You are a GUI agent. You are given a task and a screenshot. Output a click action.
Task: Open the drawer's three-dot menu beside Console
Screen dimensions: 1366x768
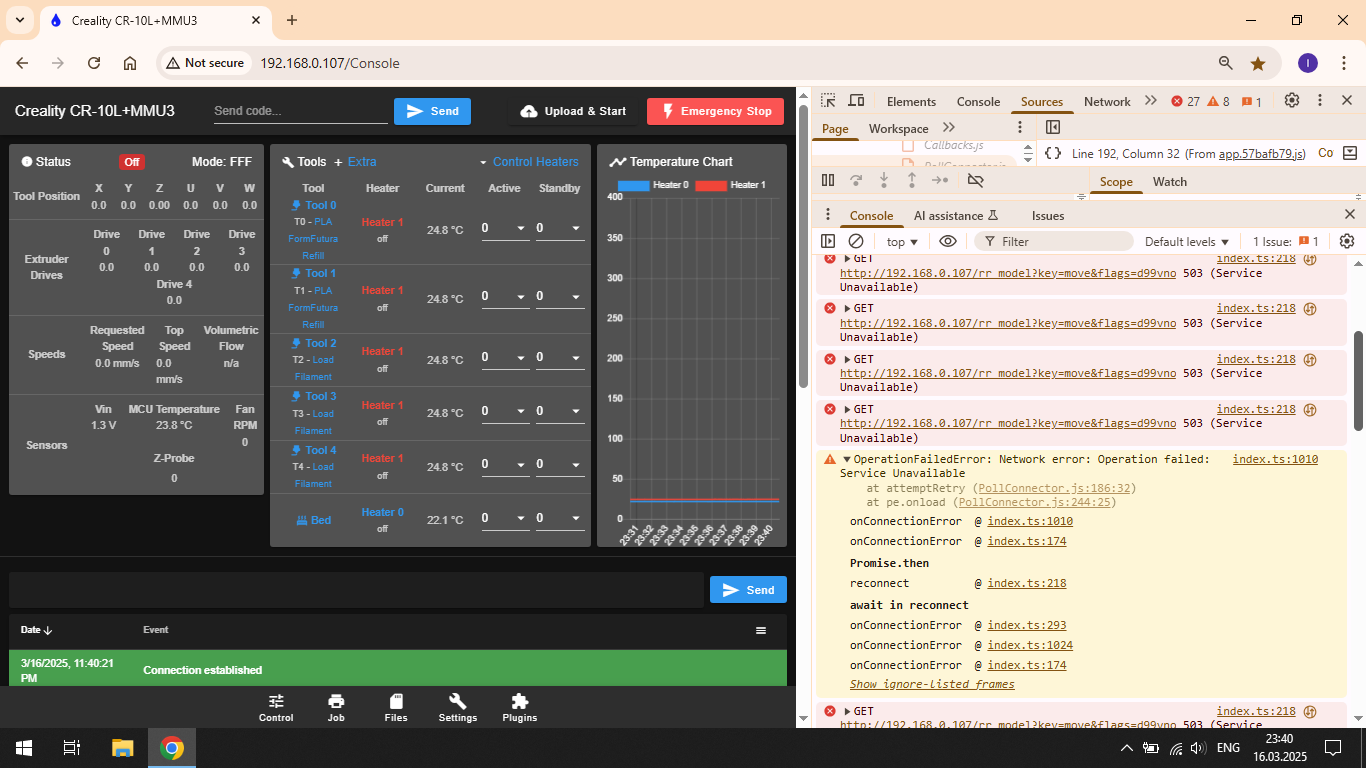point(827,215)
